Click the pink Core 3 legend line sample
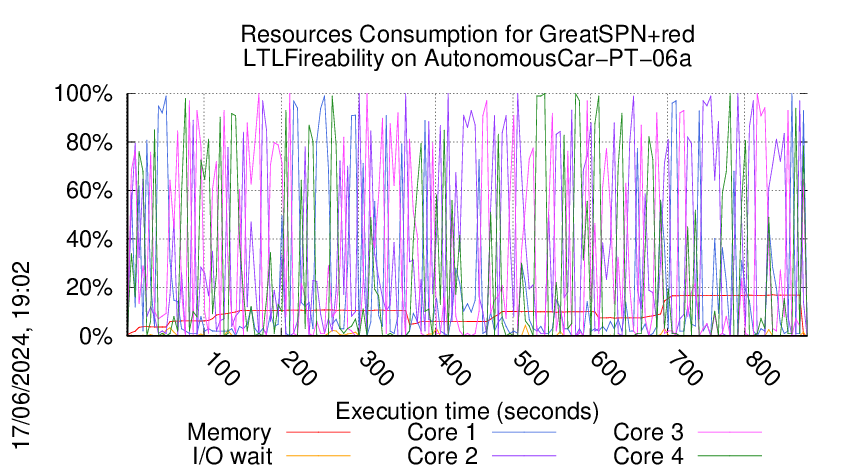The image size is (850, 475). [x=730, y=432]
